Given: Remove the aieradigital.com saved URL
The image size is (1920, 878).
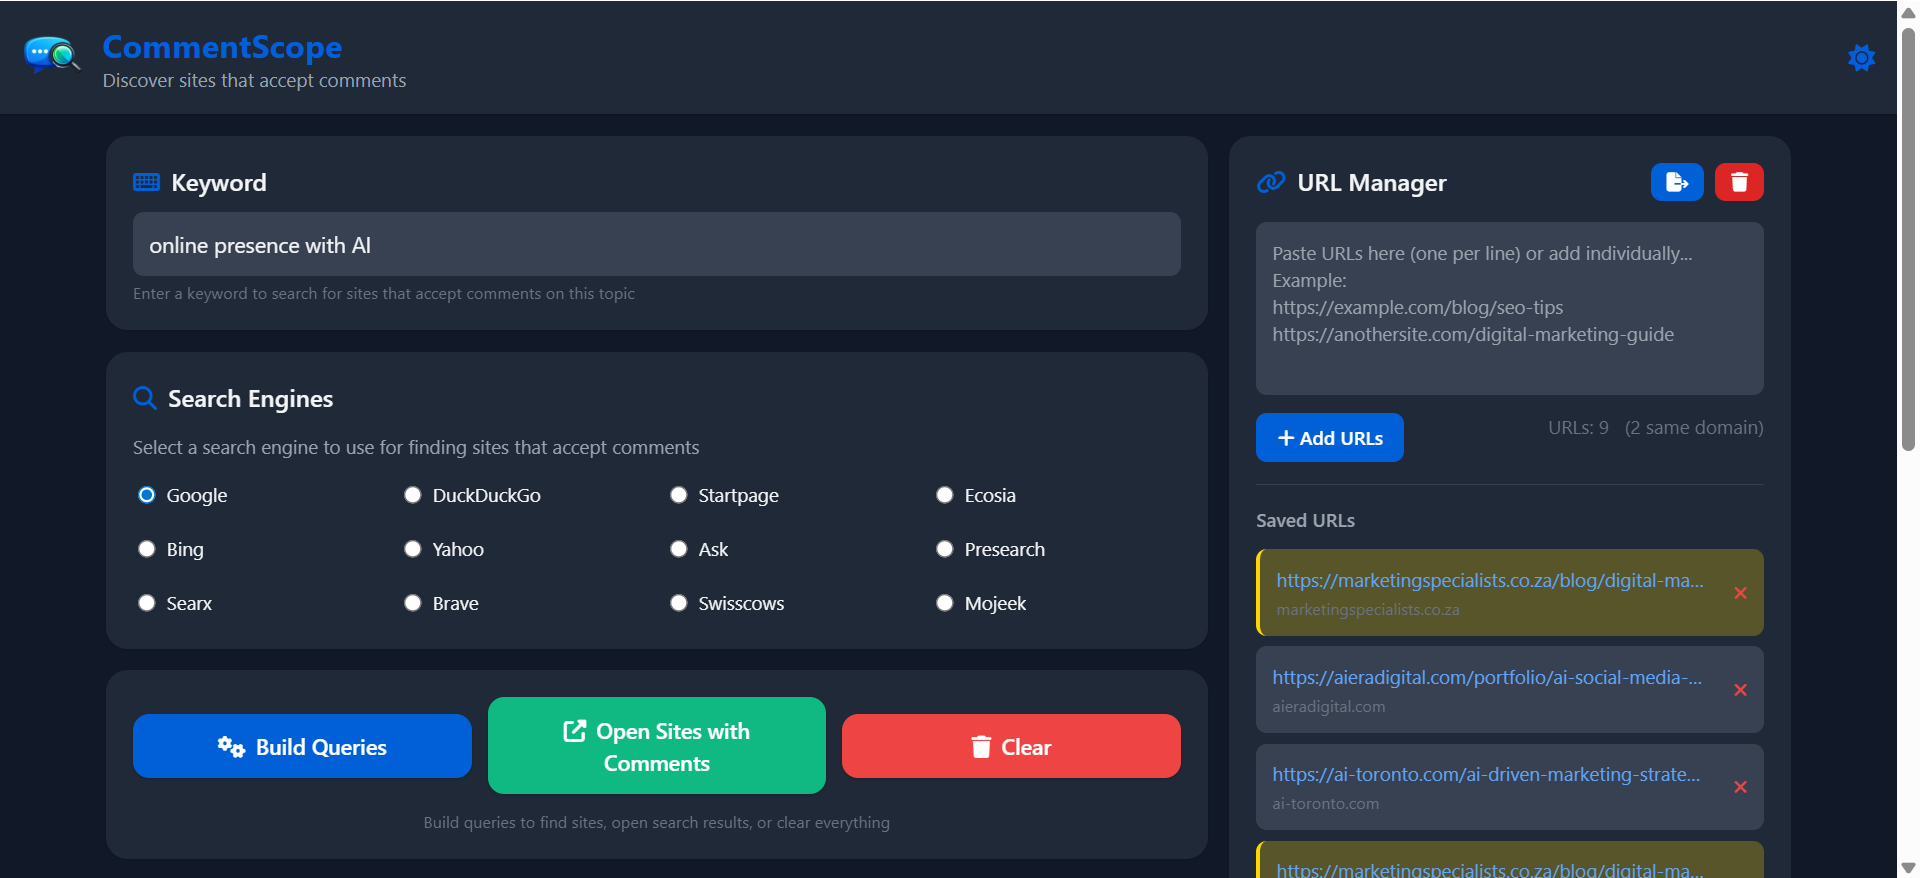Looking at the screenshot, I should point(1740,690).
